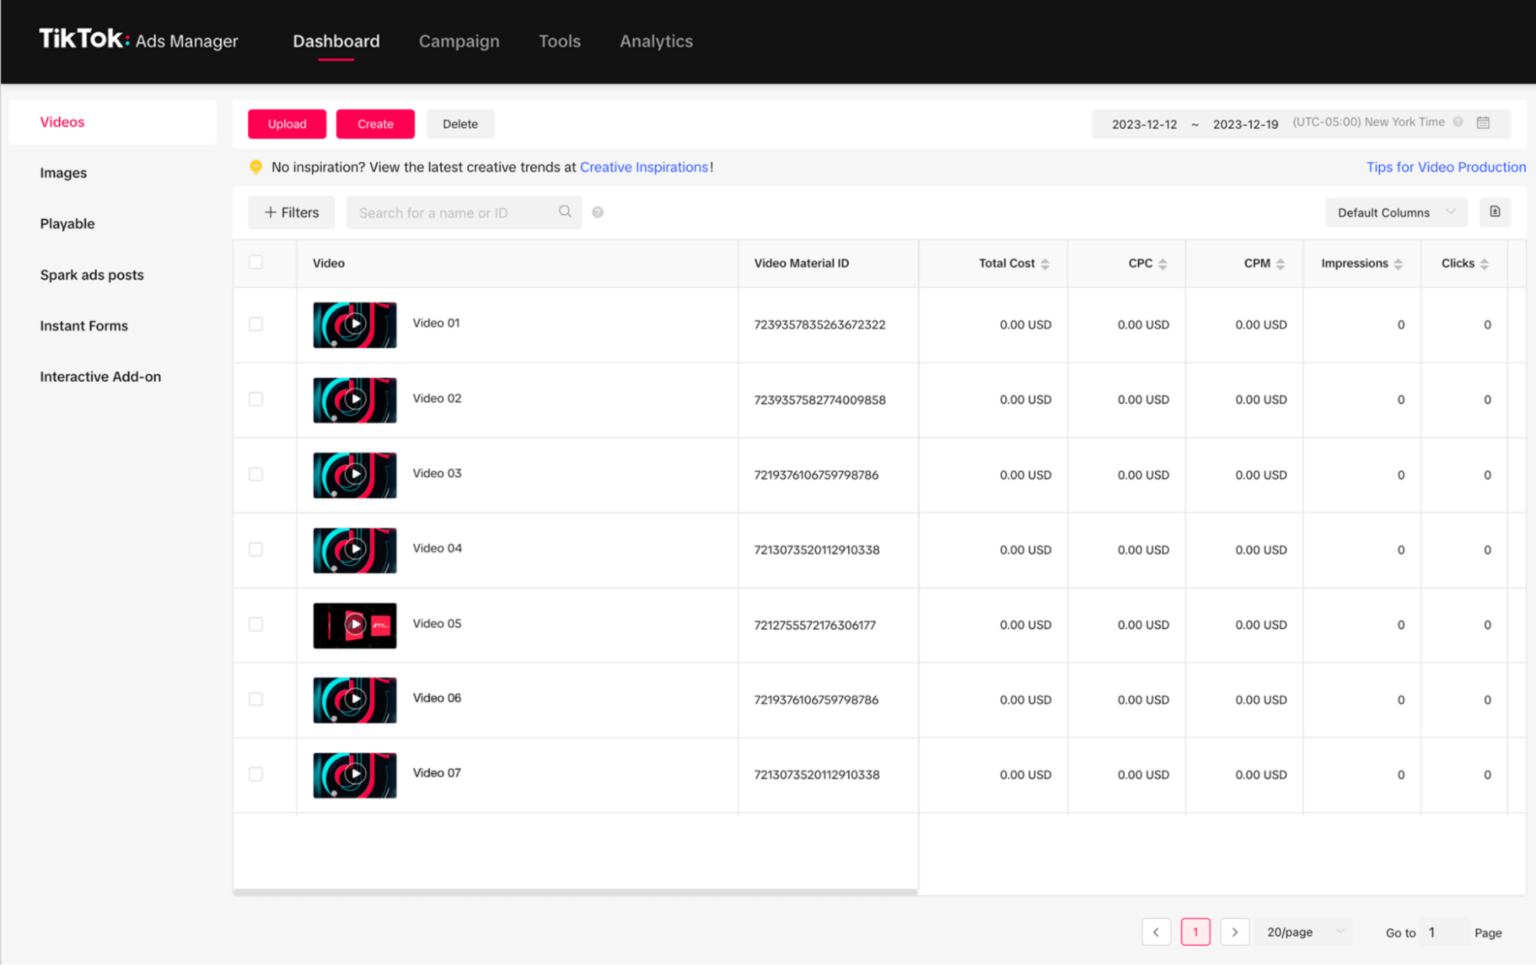The width and height of the screenshot is (1536, 965).
Task: Open the 20/page pagination dropdown
Action: point(1303,931)
